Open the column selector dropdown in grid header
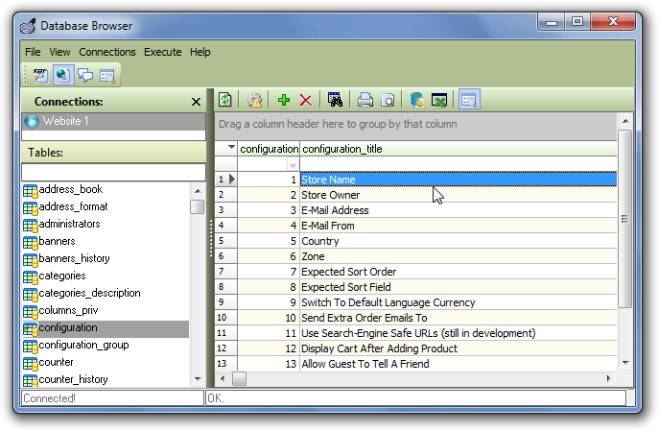This screenshot has width=660, height=432. coord(231,148)
